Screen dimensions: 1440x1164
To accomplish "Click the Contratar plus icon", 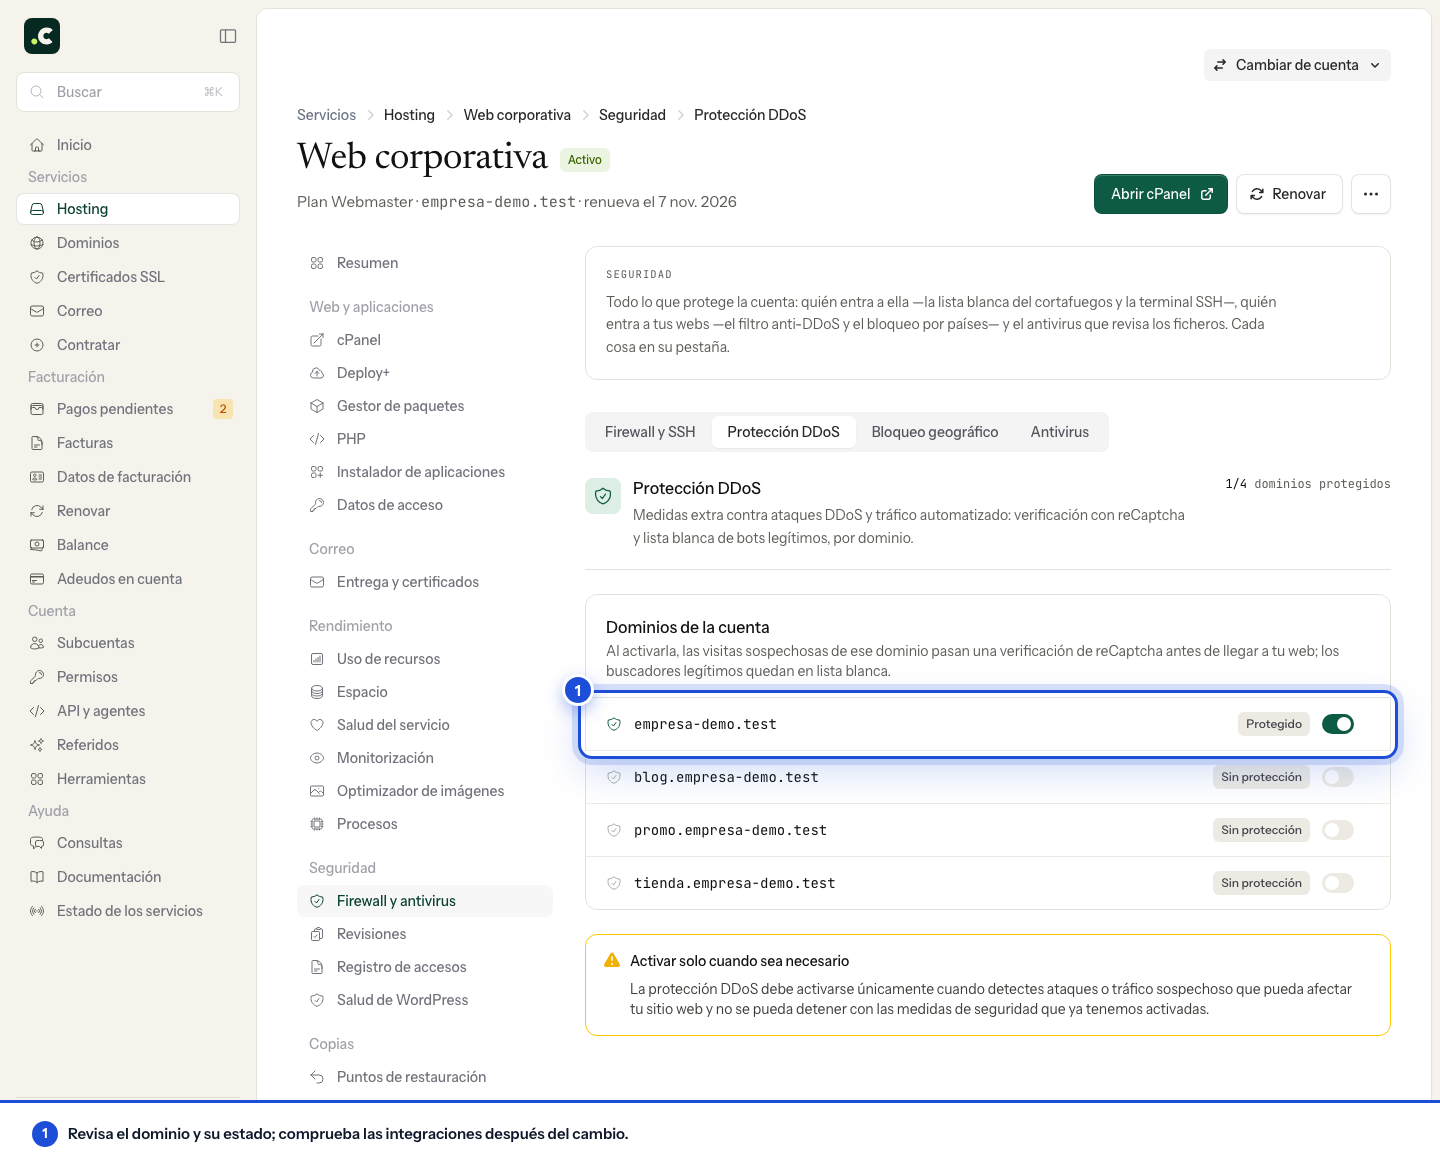I will [37, 345].
